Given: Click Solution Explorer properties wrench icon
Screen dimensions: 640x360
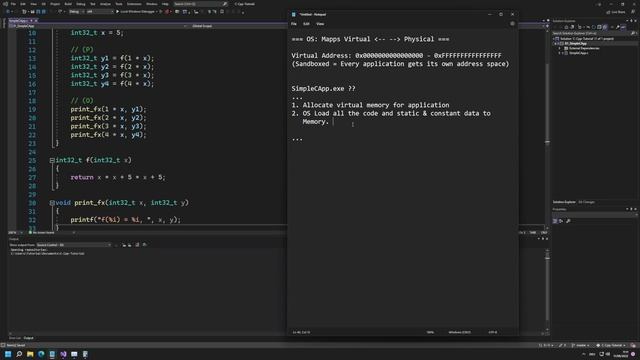Looking at the screenshot, I should point(618,27).
